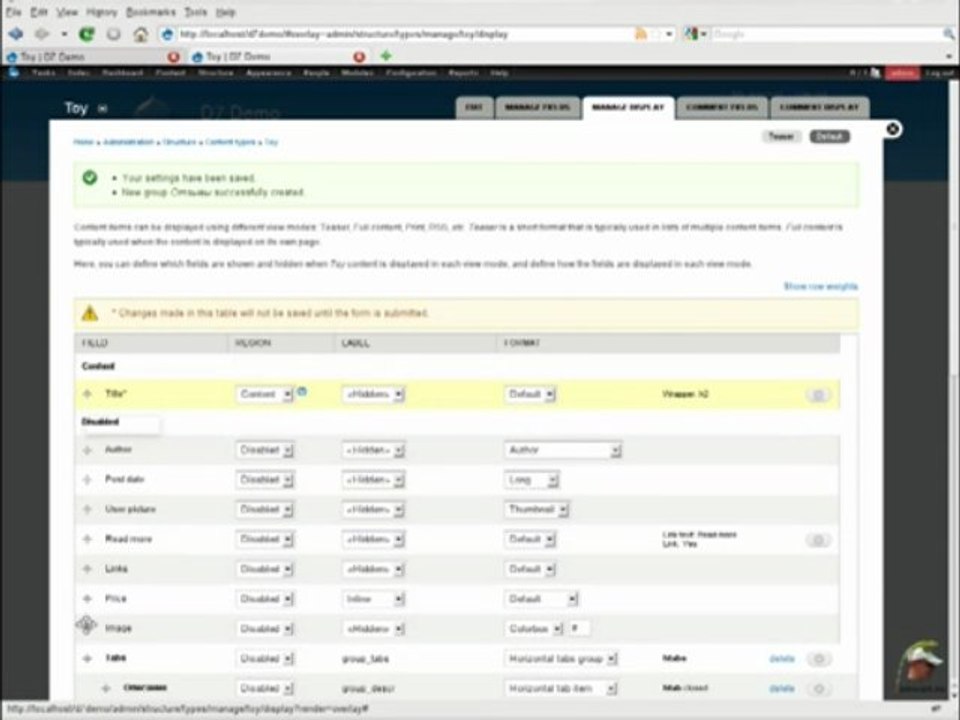
Task: Click the admin user link in the toolbar
Action: [x=902, y=73]
